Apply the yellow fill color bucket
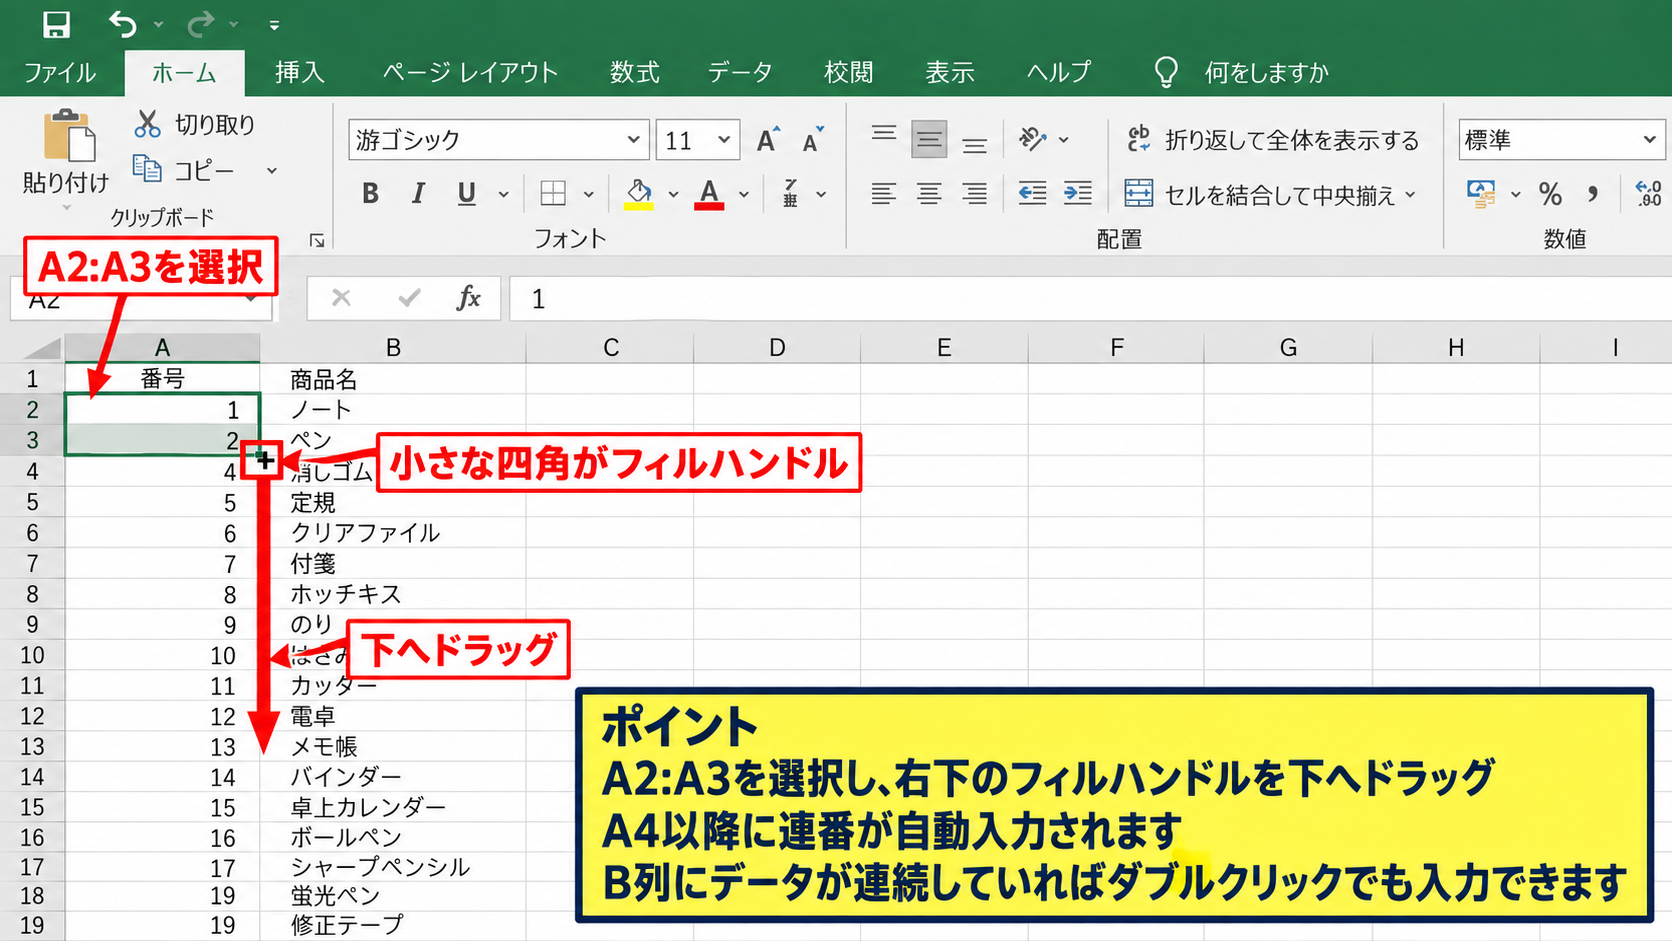 tap(639, 193)
